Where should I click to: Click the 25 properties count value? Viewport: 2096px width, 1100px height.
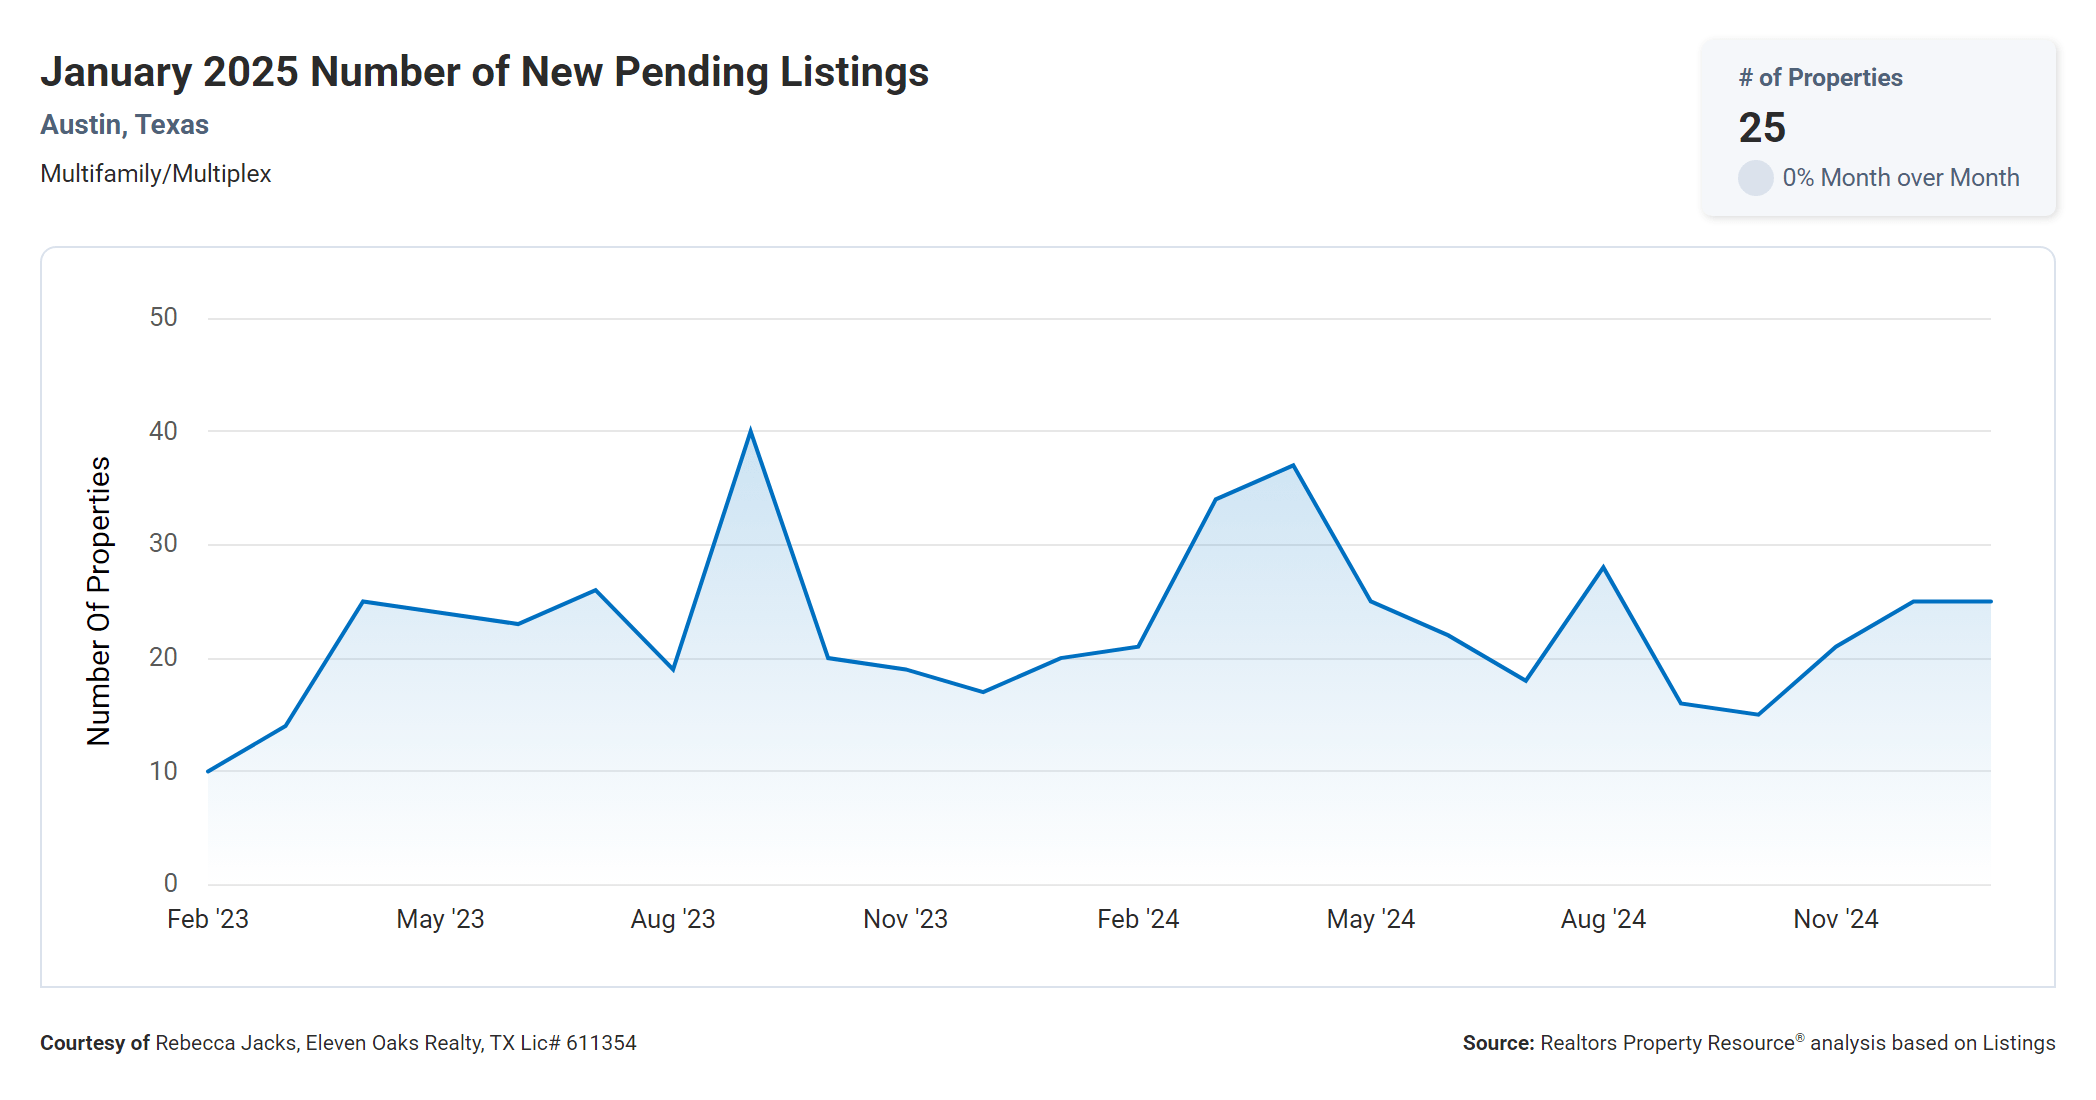click(1762, 128)
